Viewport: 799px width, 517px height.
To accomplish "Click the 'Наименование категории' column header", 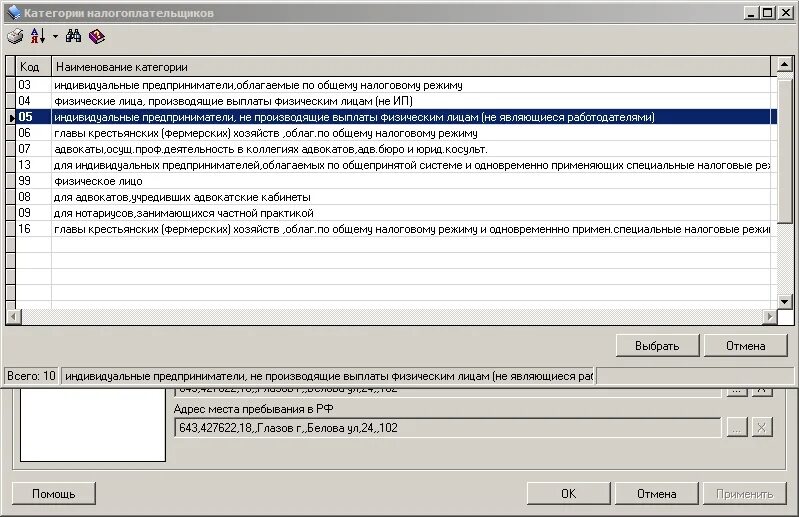I will [411, 67].
